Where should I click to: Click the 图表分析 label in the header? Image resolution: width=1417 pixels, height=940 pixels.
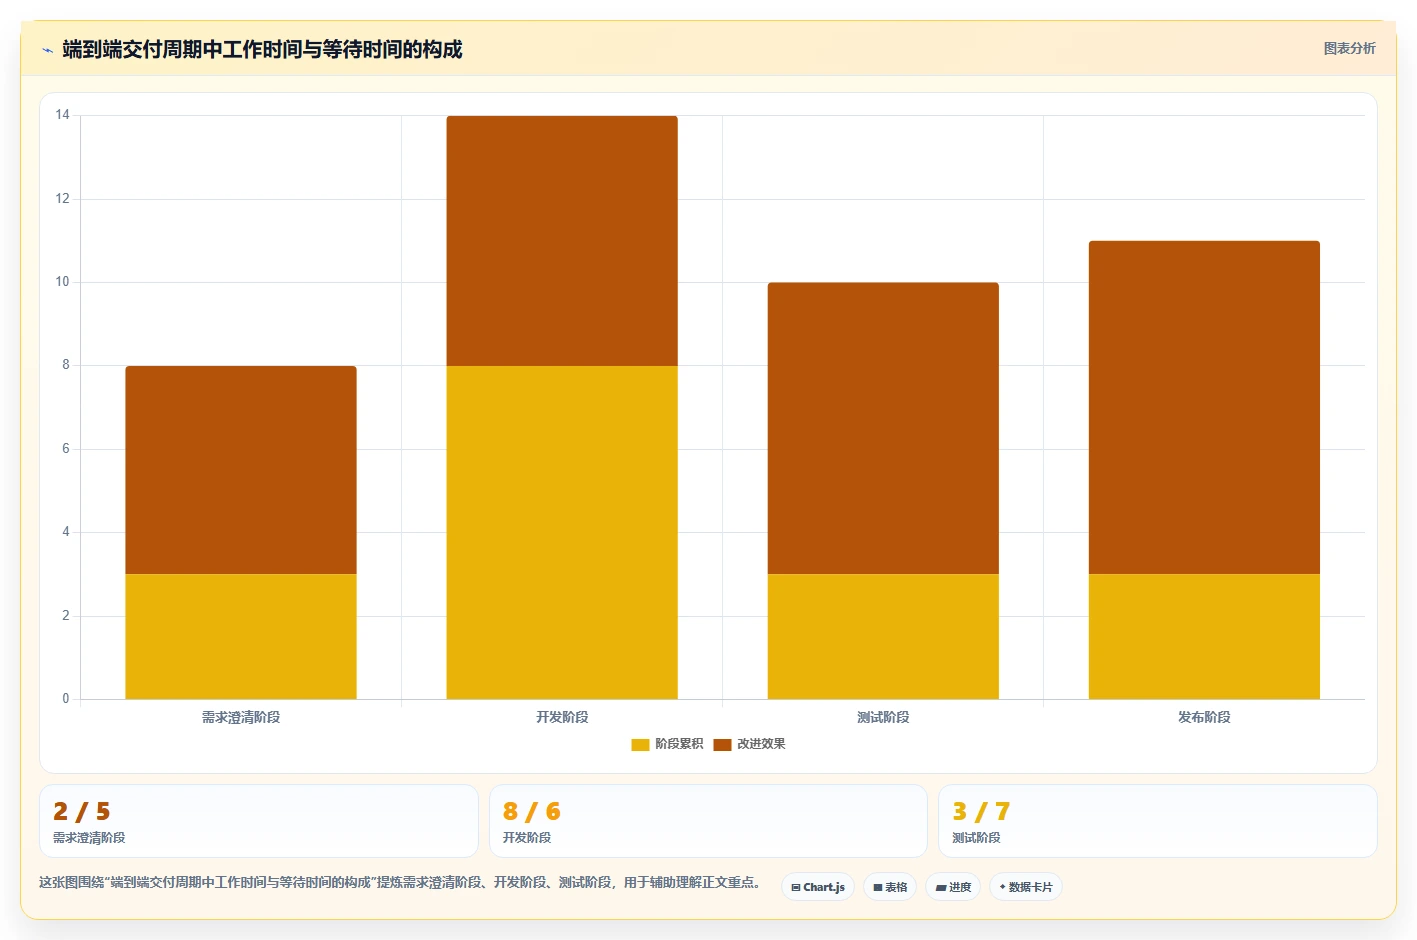[1349, 48]
